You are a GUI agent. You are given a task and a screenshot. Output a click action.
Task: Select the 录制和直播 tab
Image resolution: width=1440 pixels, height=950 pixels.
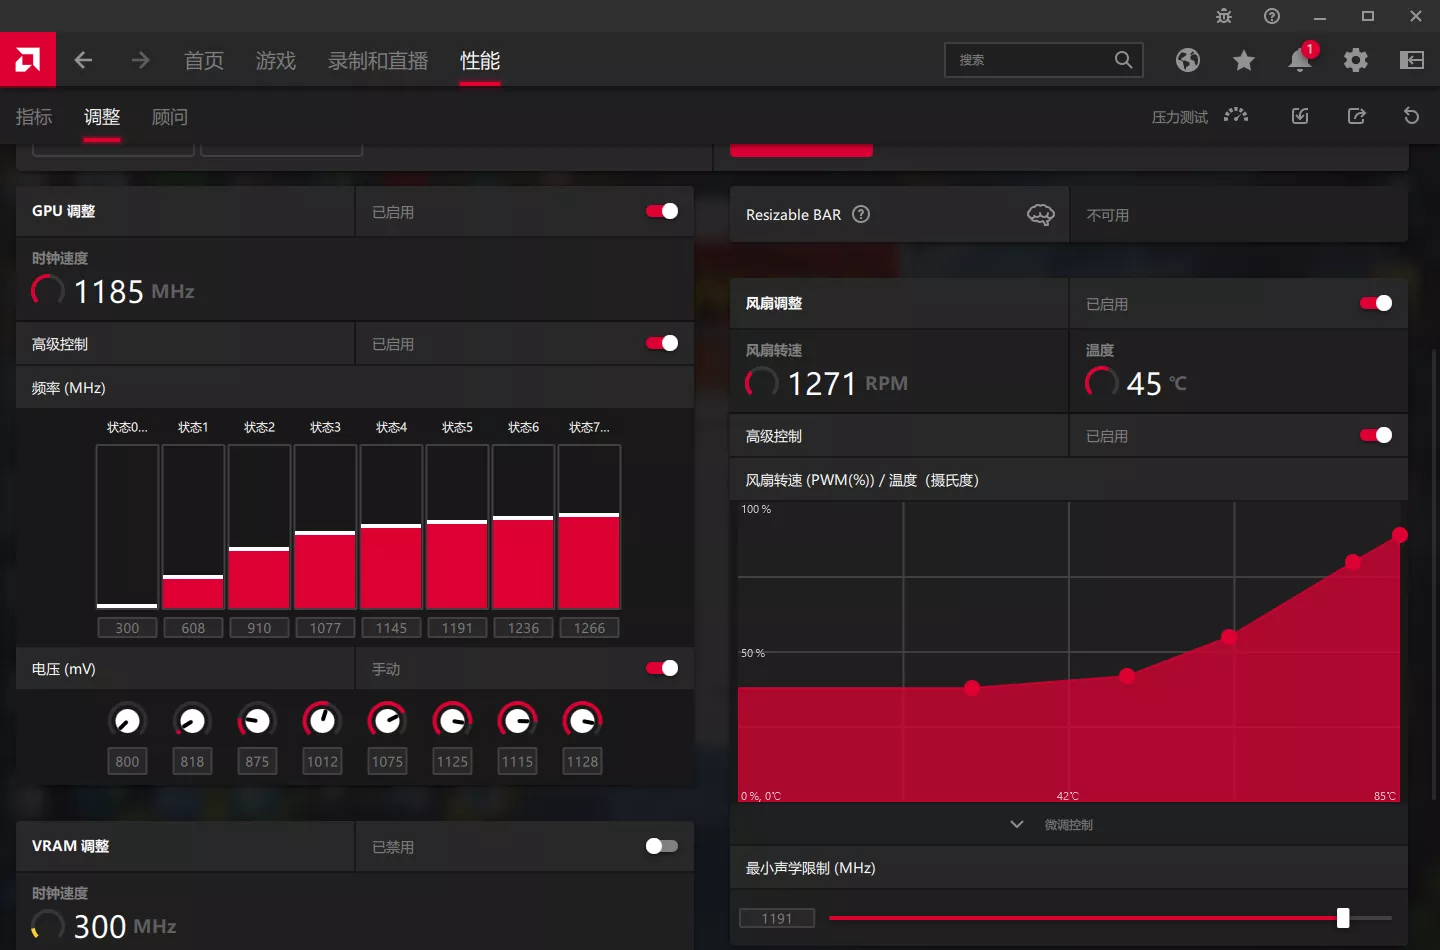(x=378, y=61)
